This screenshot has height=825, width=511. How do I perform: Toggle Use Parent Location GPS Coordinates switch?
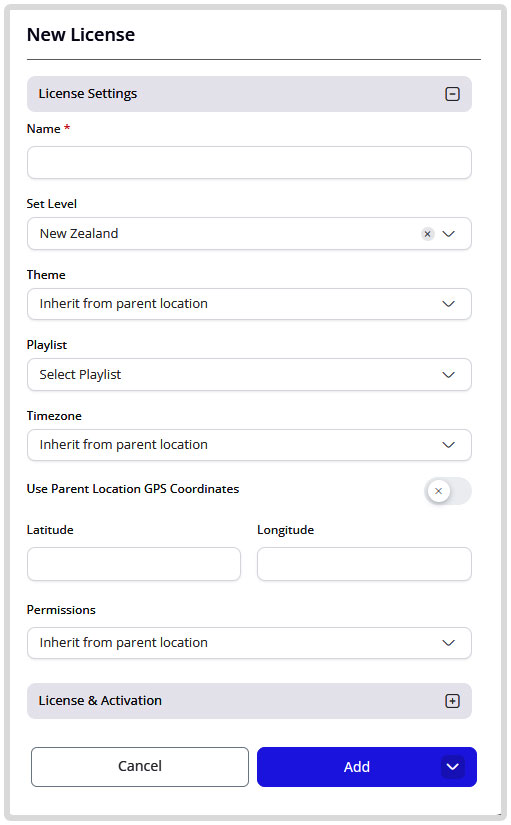[x=447, y=491]
